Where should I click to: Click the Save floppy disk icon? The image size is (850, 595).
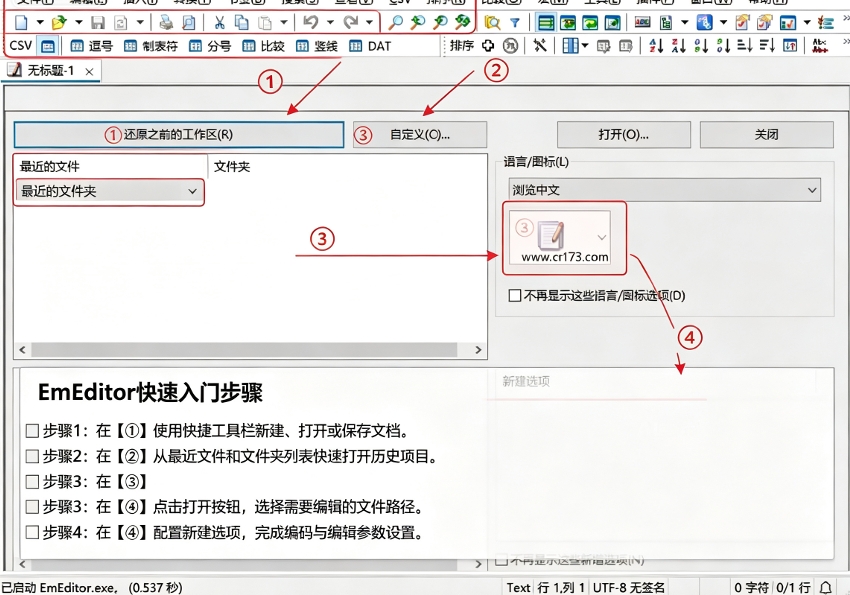click(x=98, y=23)
